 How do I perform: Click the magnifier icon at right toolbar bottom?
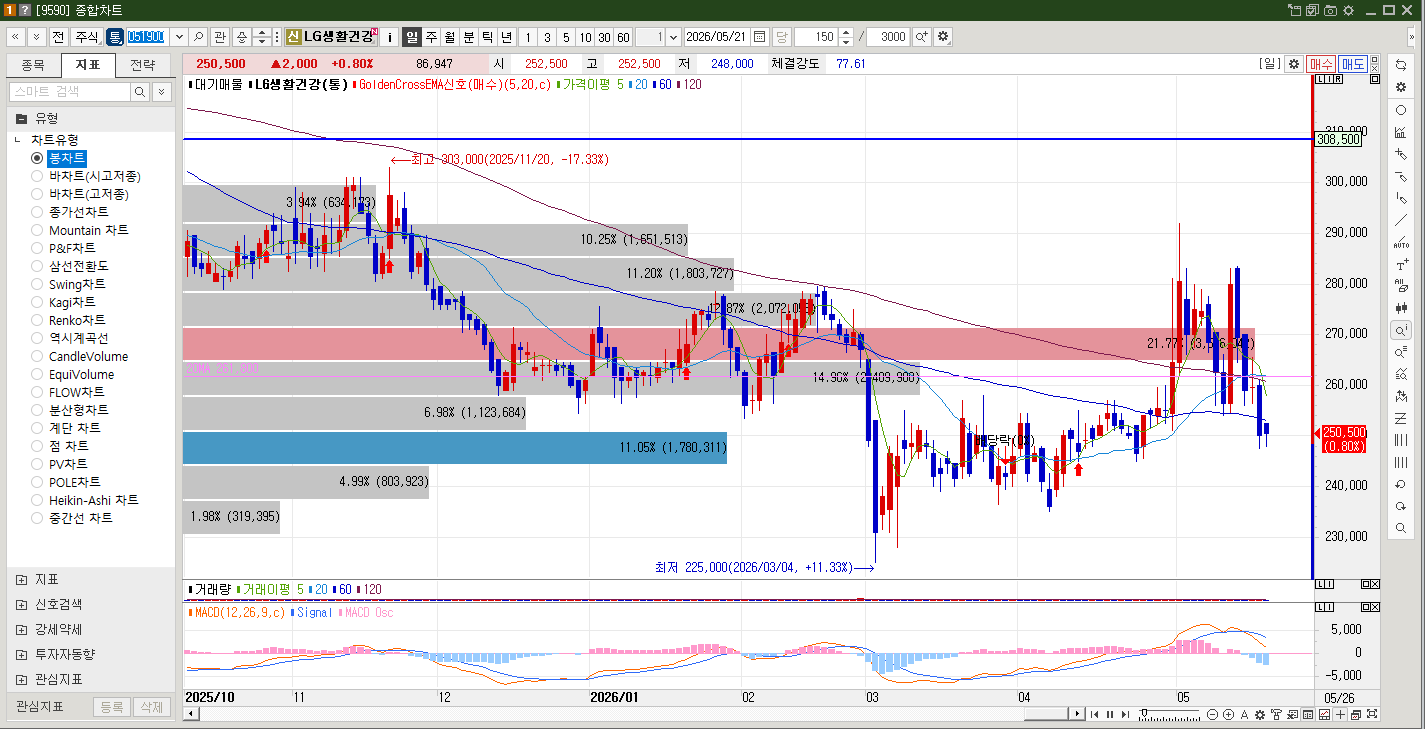pos(1401,527)
